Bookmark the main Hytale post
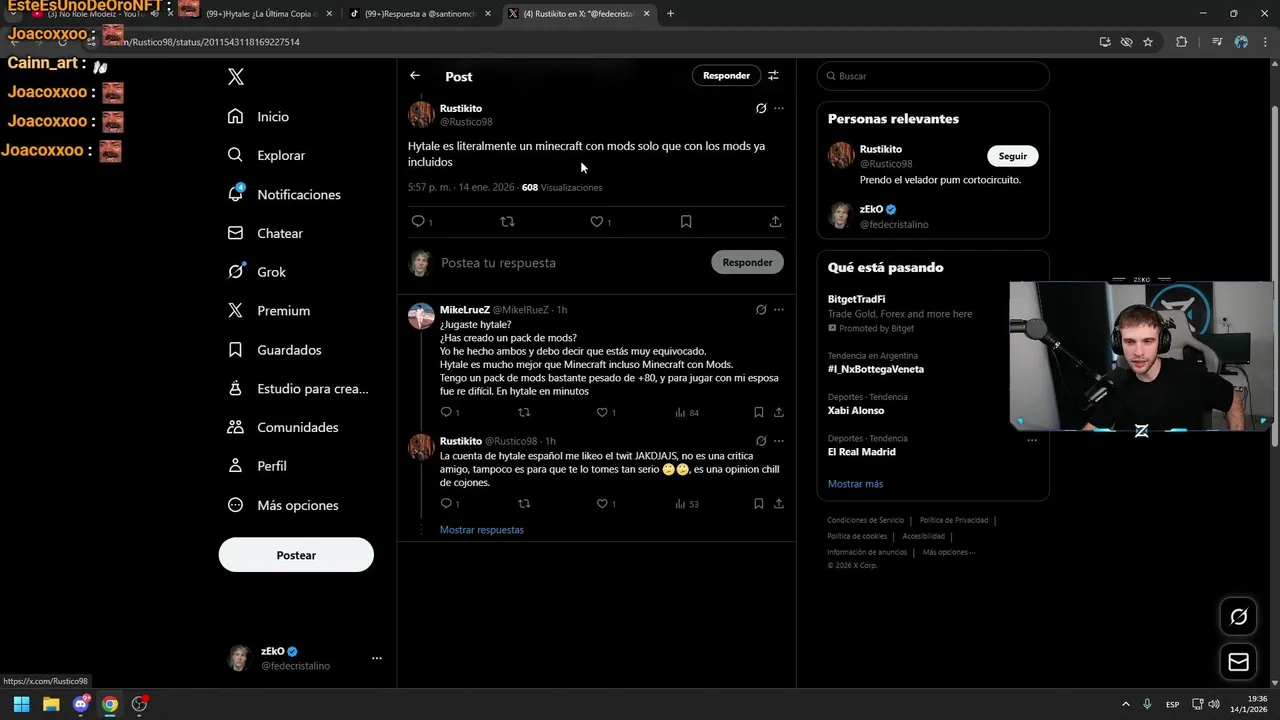The width and height of the screenshot is (1280, 720). point(686,222)
